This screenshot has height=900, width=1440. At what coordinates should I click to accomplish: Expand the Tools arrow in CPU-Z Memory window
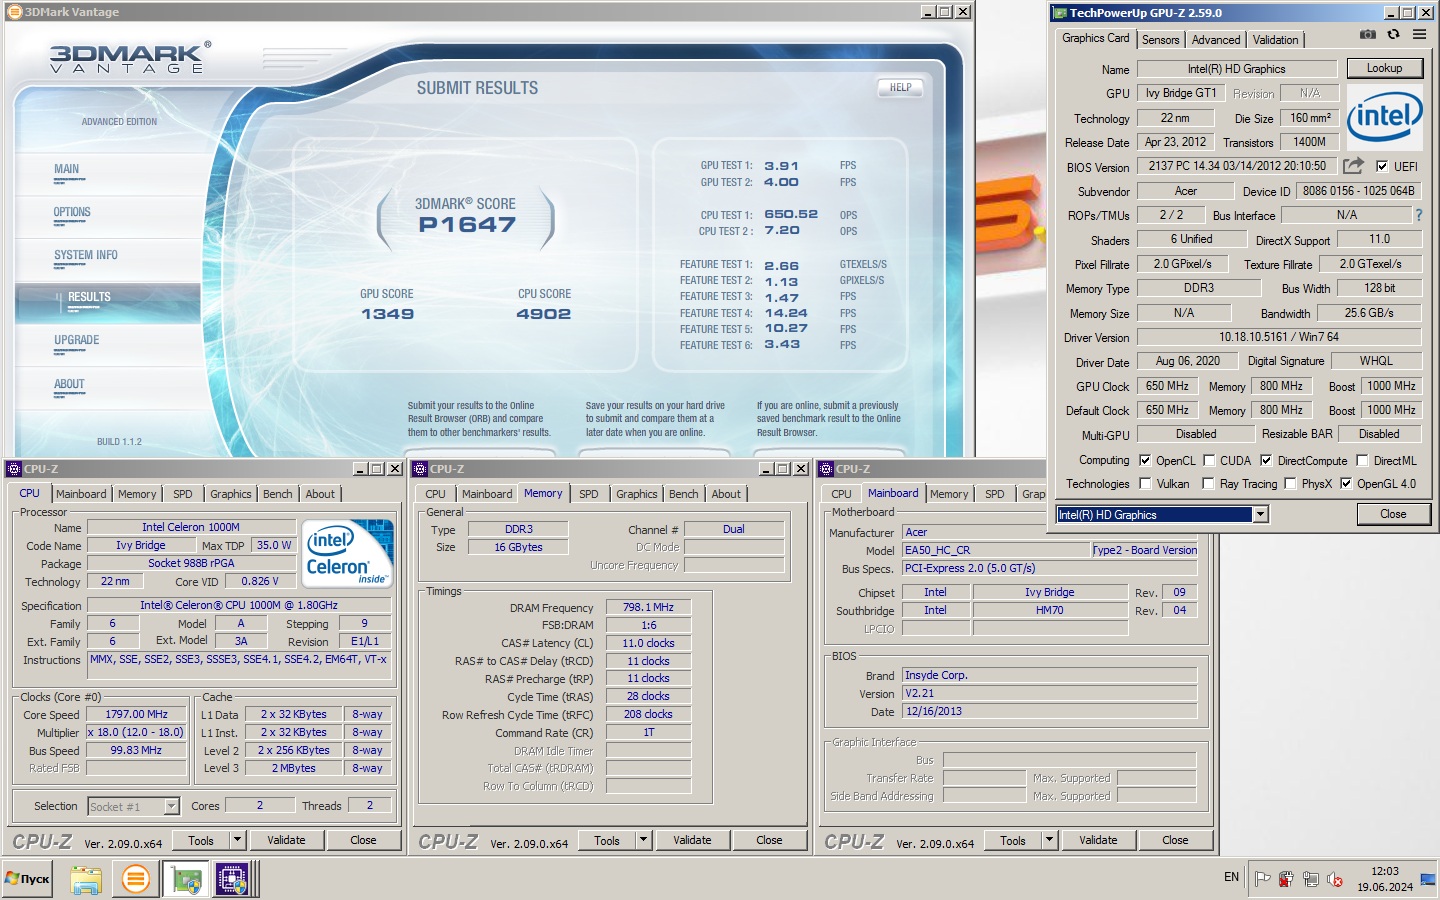pyautogui.click(x=643, y=840)
